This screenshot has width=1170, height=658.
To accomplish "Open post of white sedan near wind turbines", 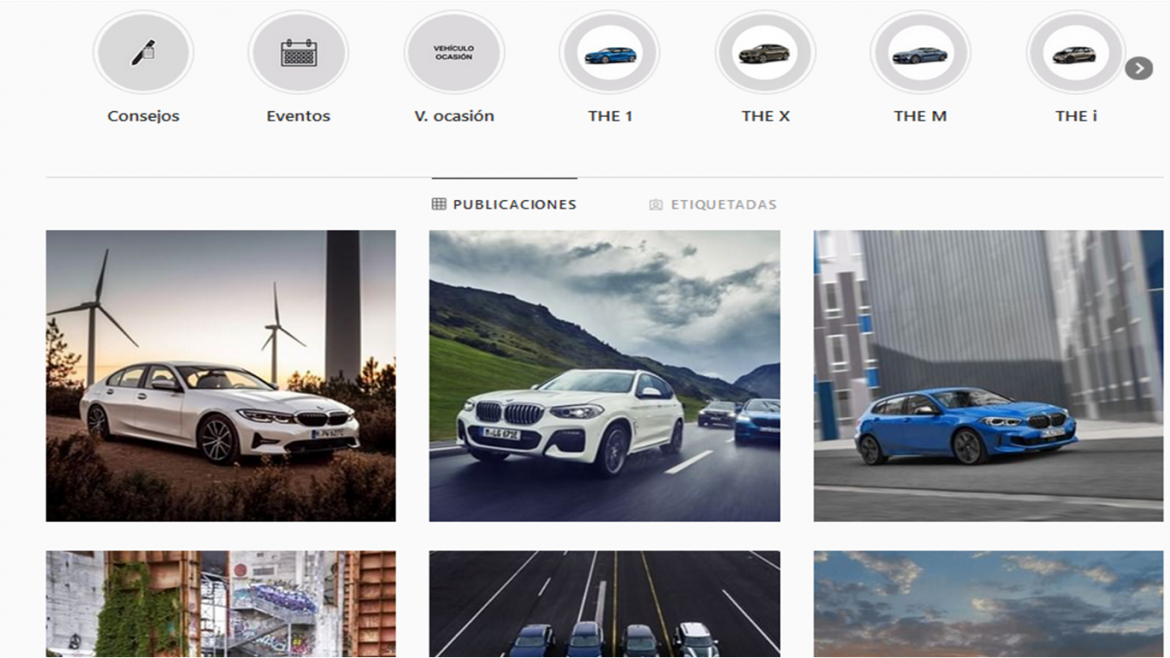I will [220, 375].
